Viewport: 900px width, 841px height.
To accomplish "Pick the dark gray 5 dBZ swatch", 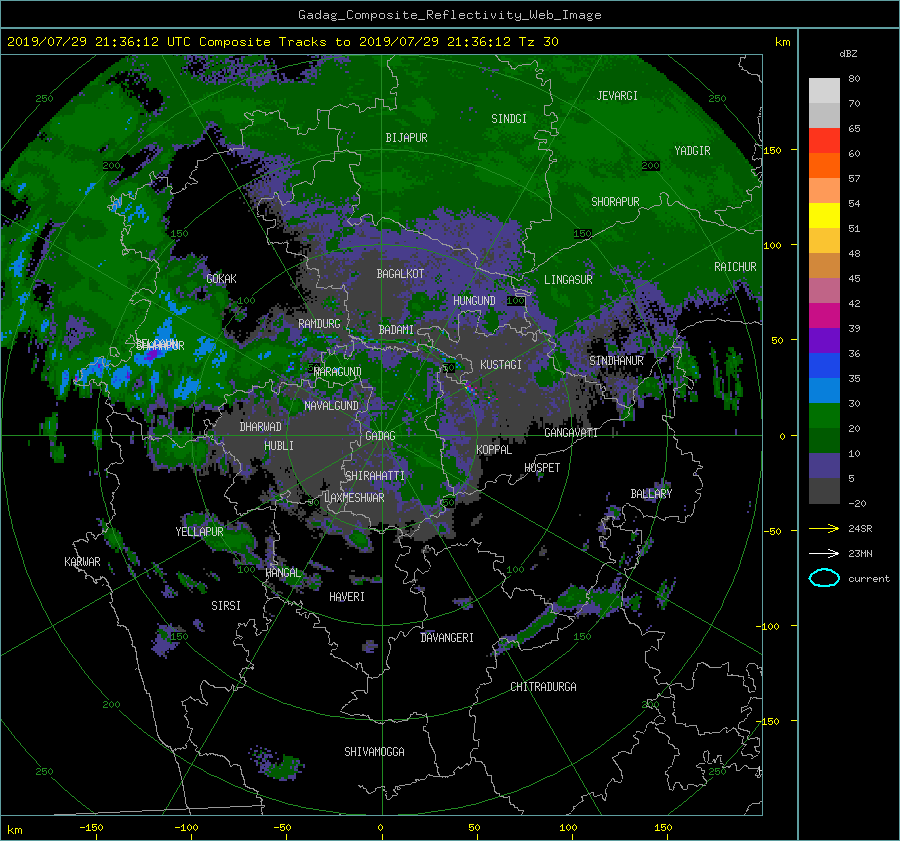I will coord(824,490).
